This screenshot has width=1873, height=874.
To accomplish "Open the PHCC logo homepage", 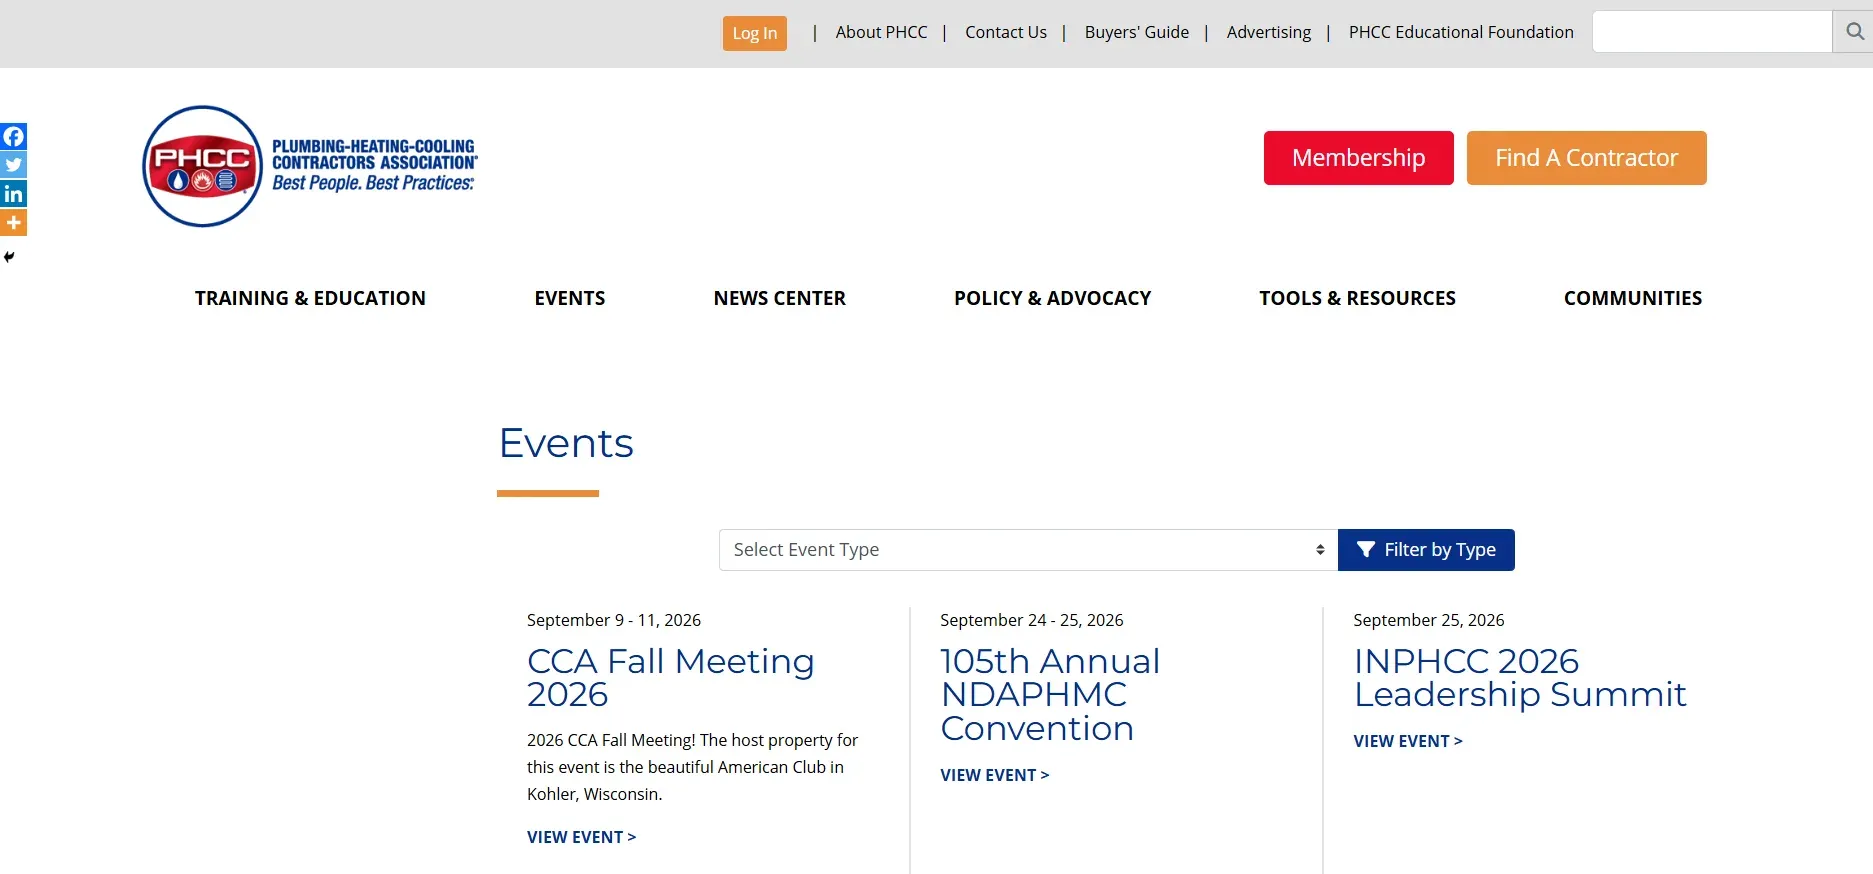I will coord(310,166).
